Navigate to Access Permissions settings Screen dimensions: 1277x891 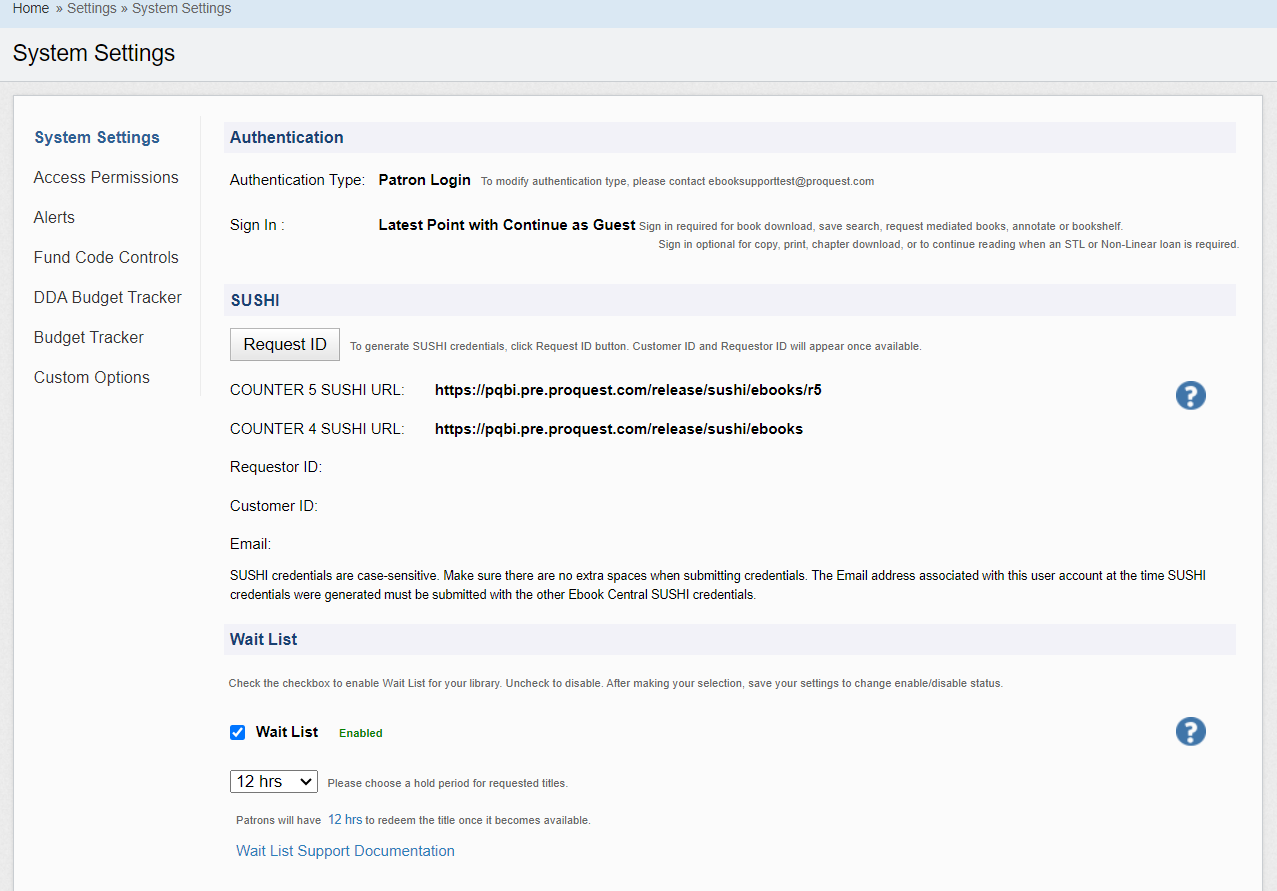click(x=105, y=177)
